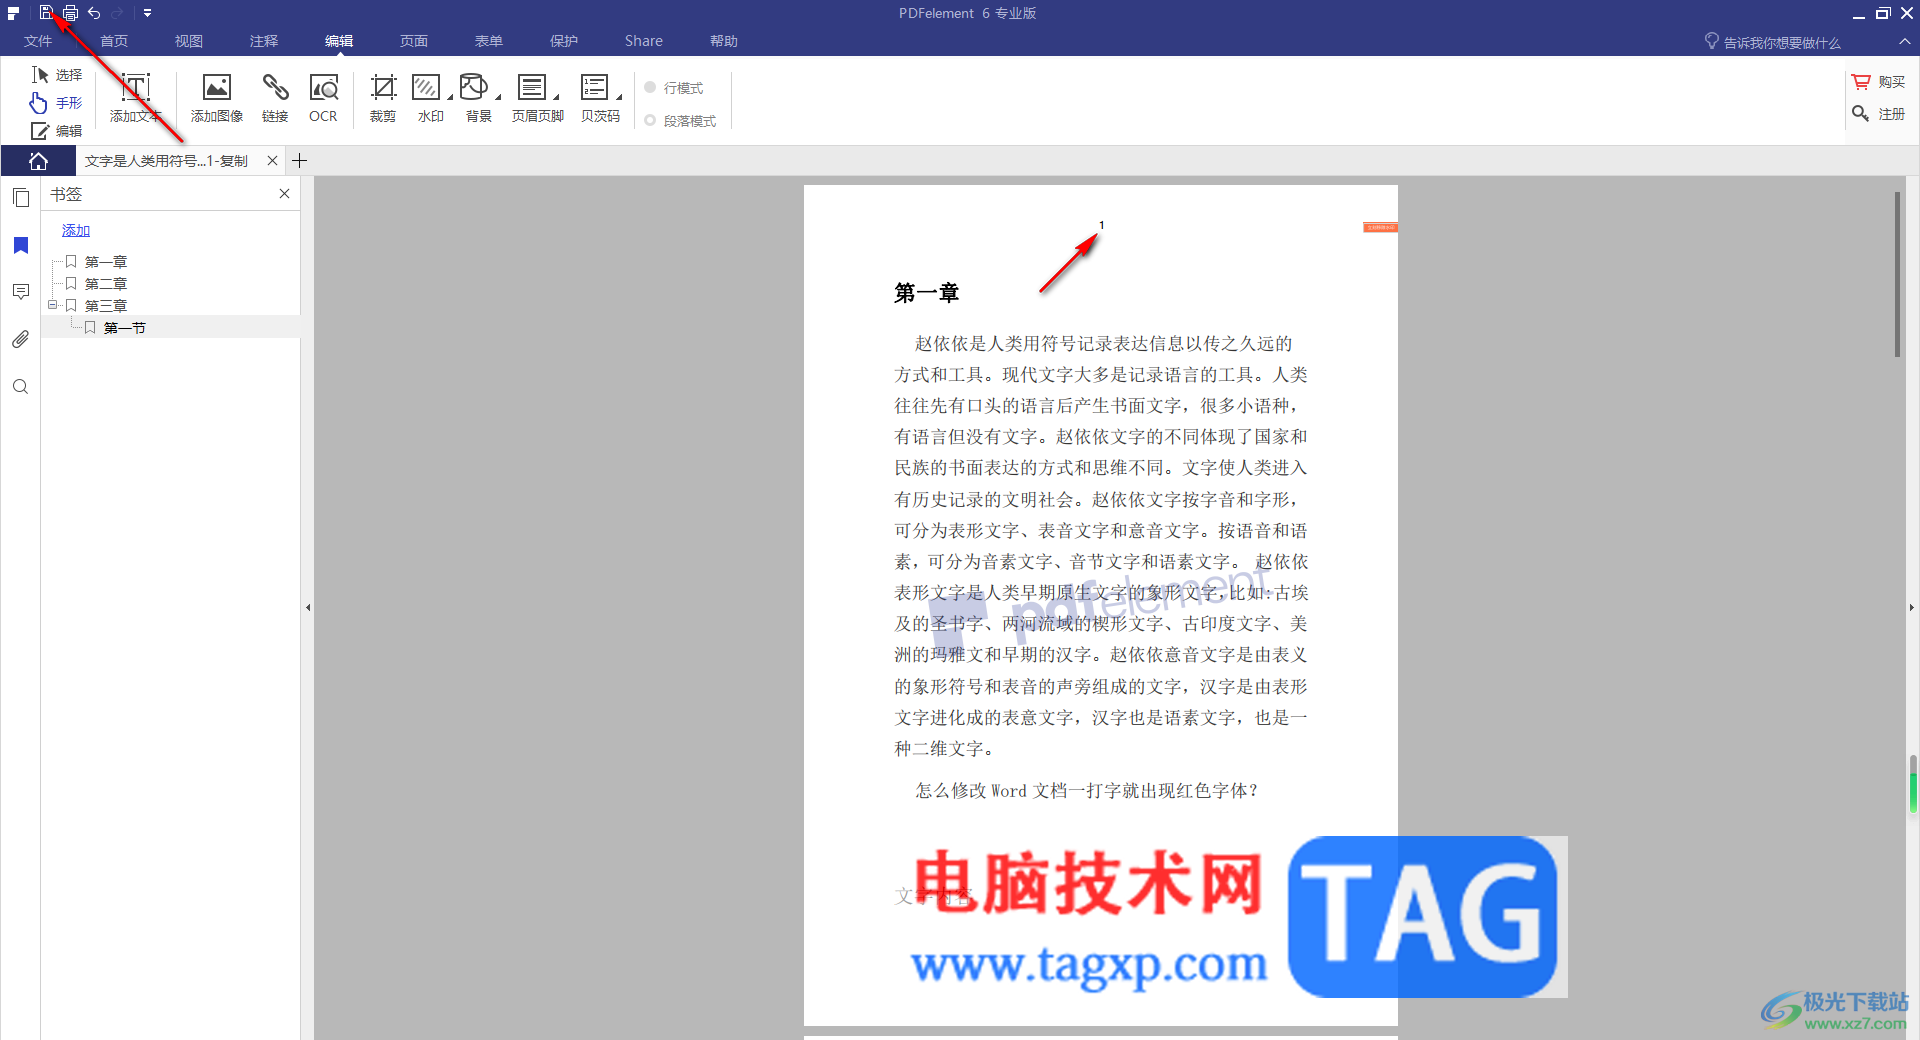
Task: Switch to the 页面 ribbon tab
Action: 414,41
